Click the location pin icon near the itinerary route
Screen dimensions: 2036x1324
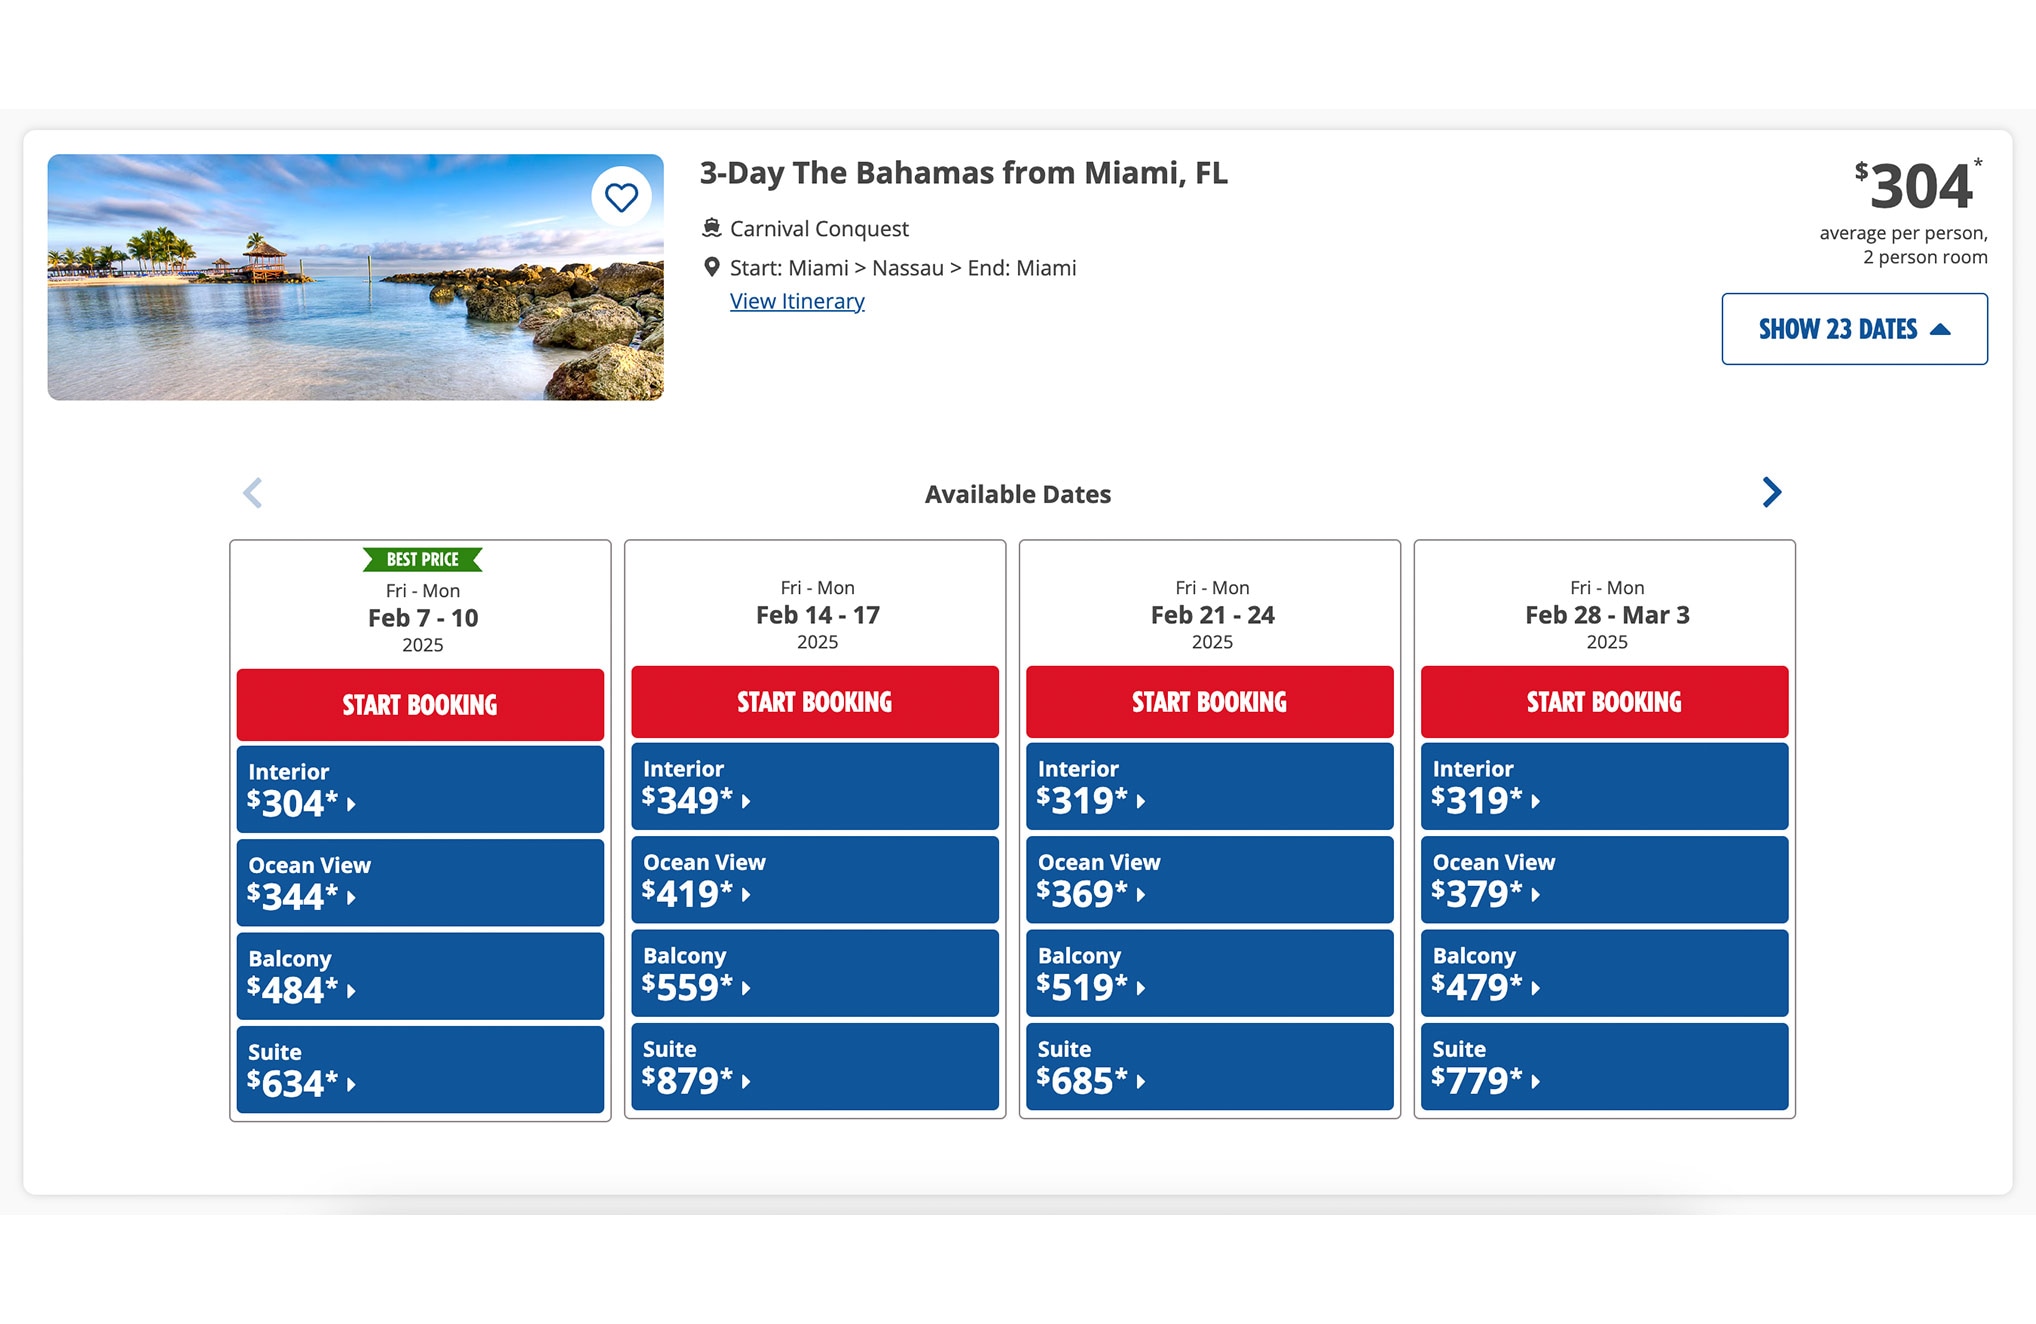pos(711,267)
